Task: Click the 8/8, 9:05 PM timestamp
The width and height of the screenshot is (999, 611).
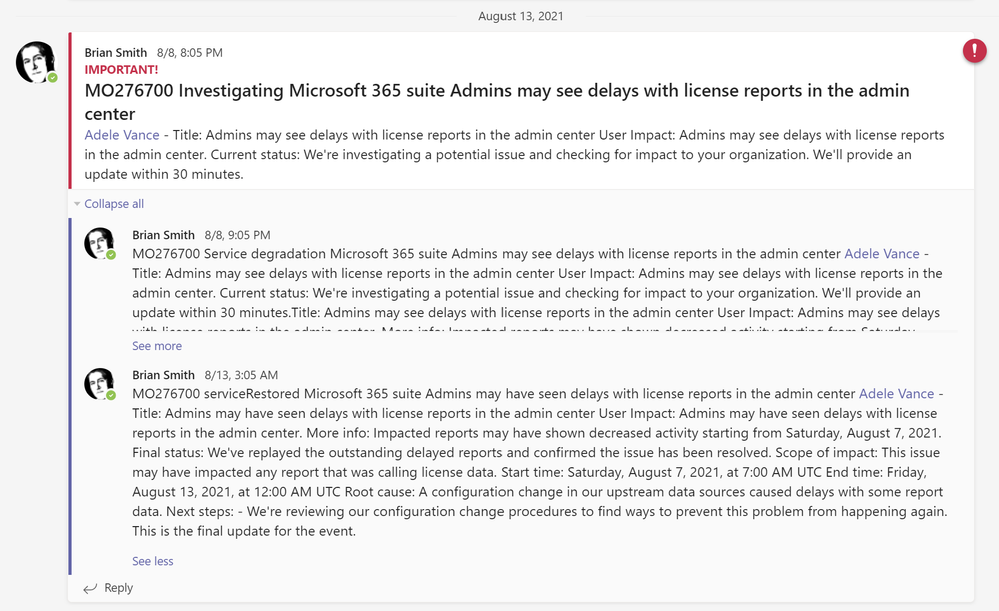Action: click(x=237, y=235)
